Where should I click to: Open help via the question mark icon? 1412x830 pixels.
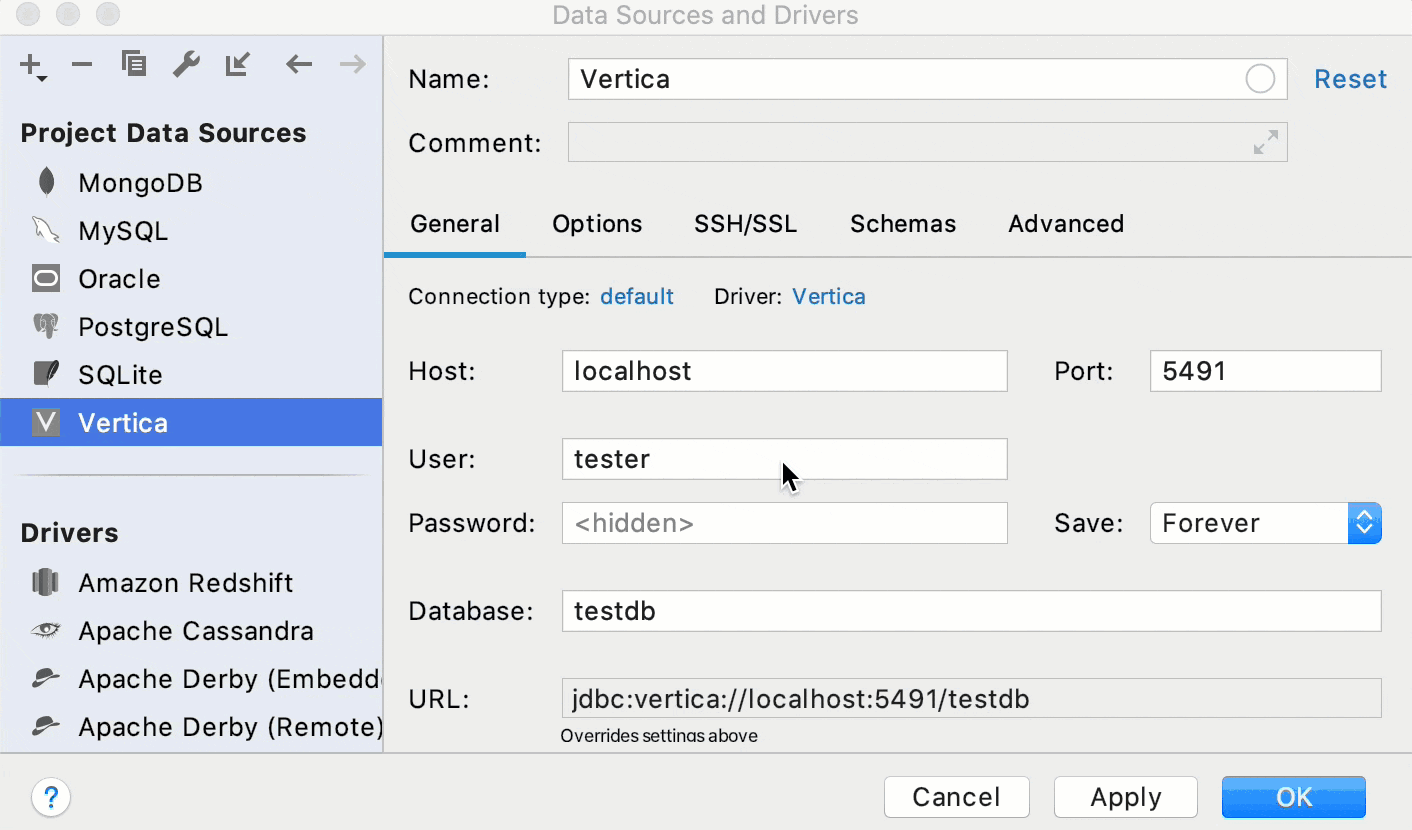51,797
